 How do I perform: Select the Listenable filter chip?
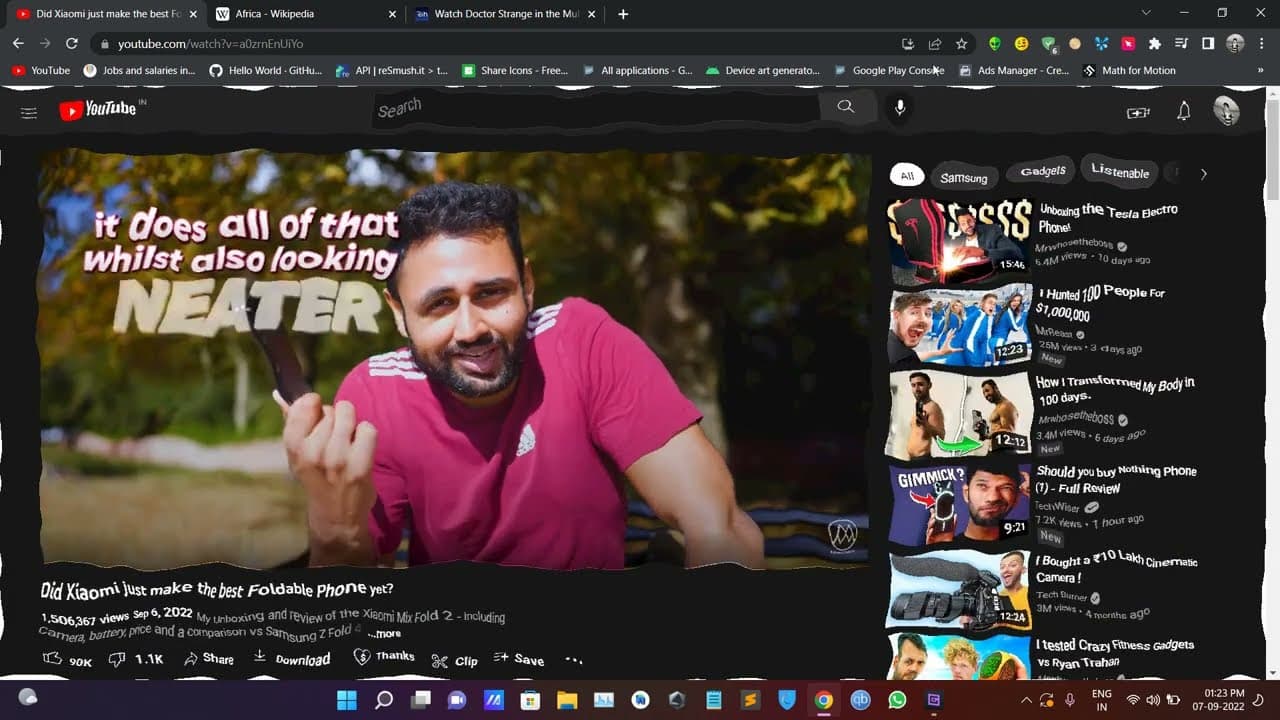pos(1120,172)
